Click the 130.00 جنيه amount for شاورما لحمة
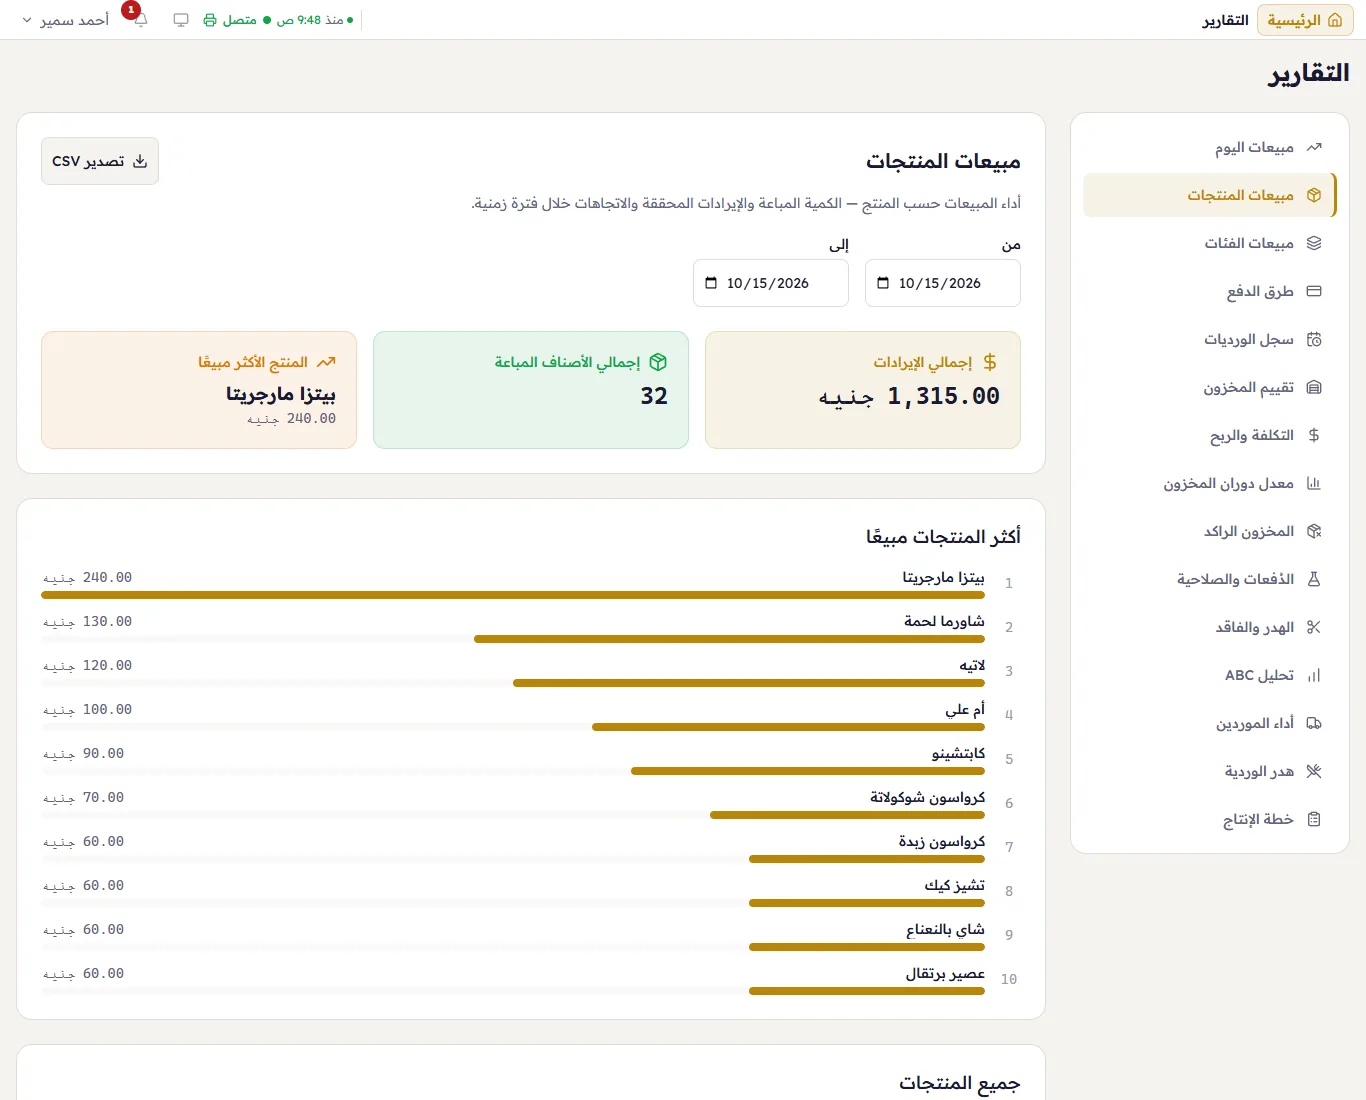The width and height of the screenshot is (1366, 1100). tap(88, 621)
